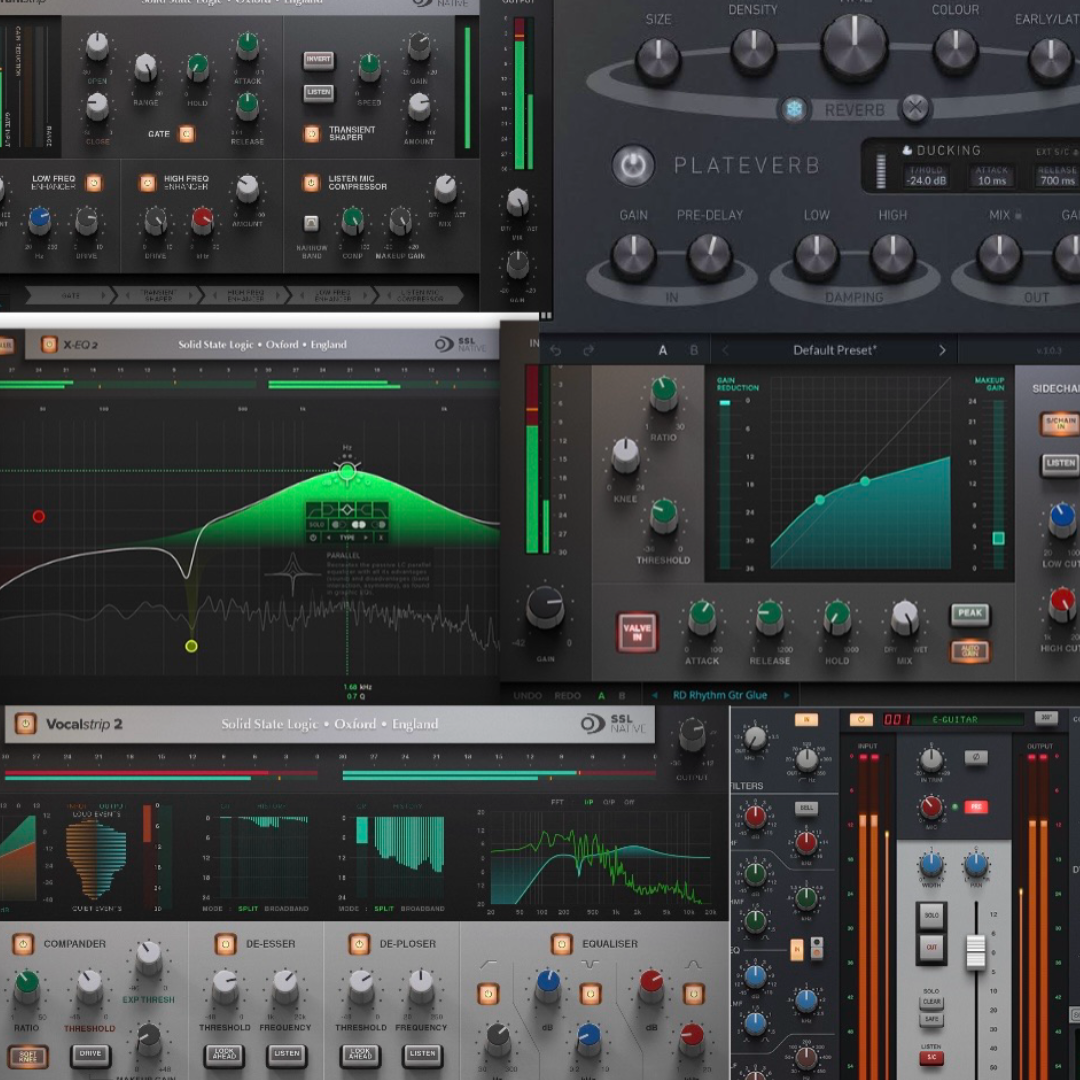Click the UNDO text button in bottom bar
Image resolution: width=1080 pixels, height=1080 pixels.
tap(528, 696)
